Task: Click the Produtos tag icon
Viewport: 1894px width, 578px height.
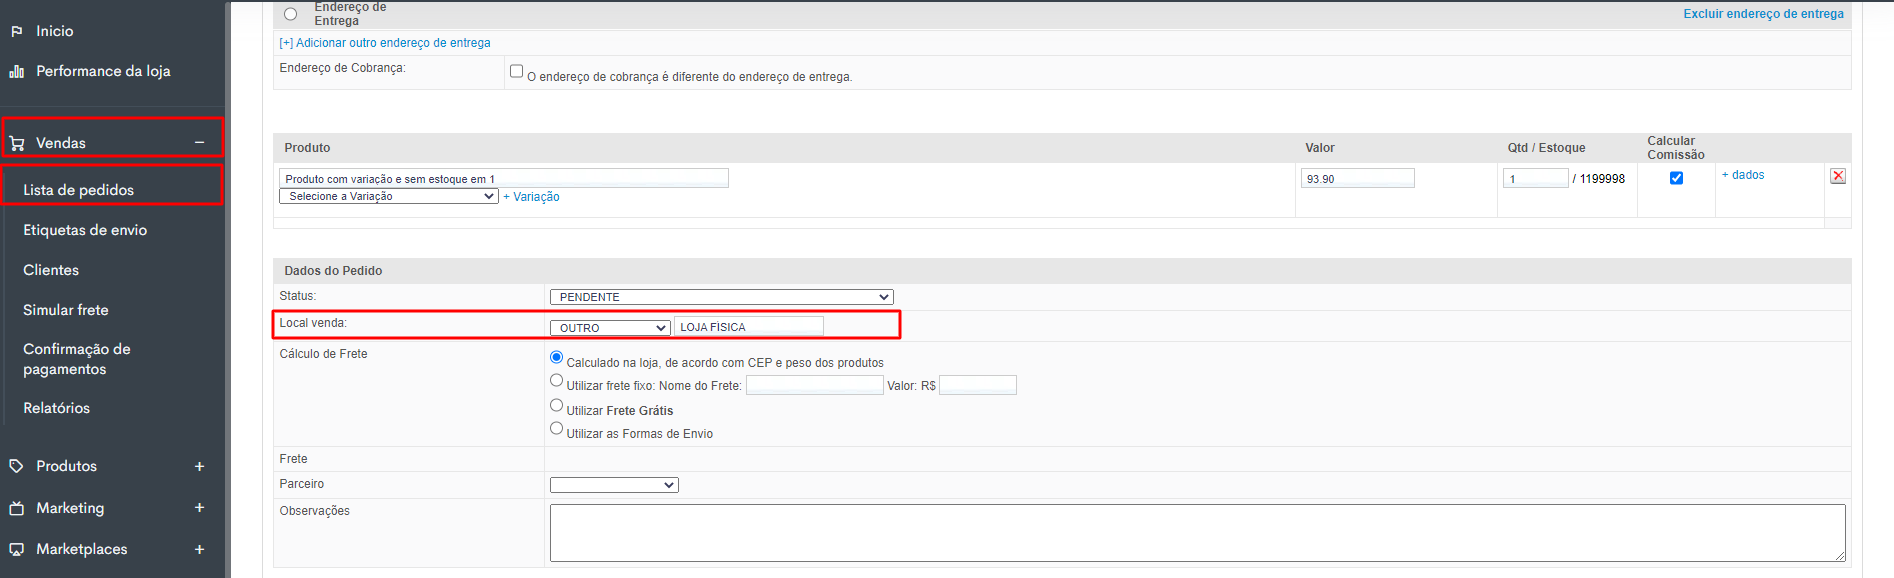Action: pos(16,466)
